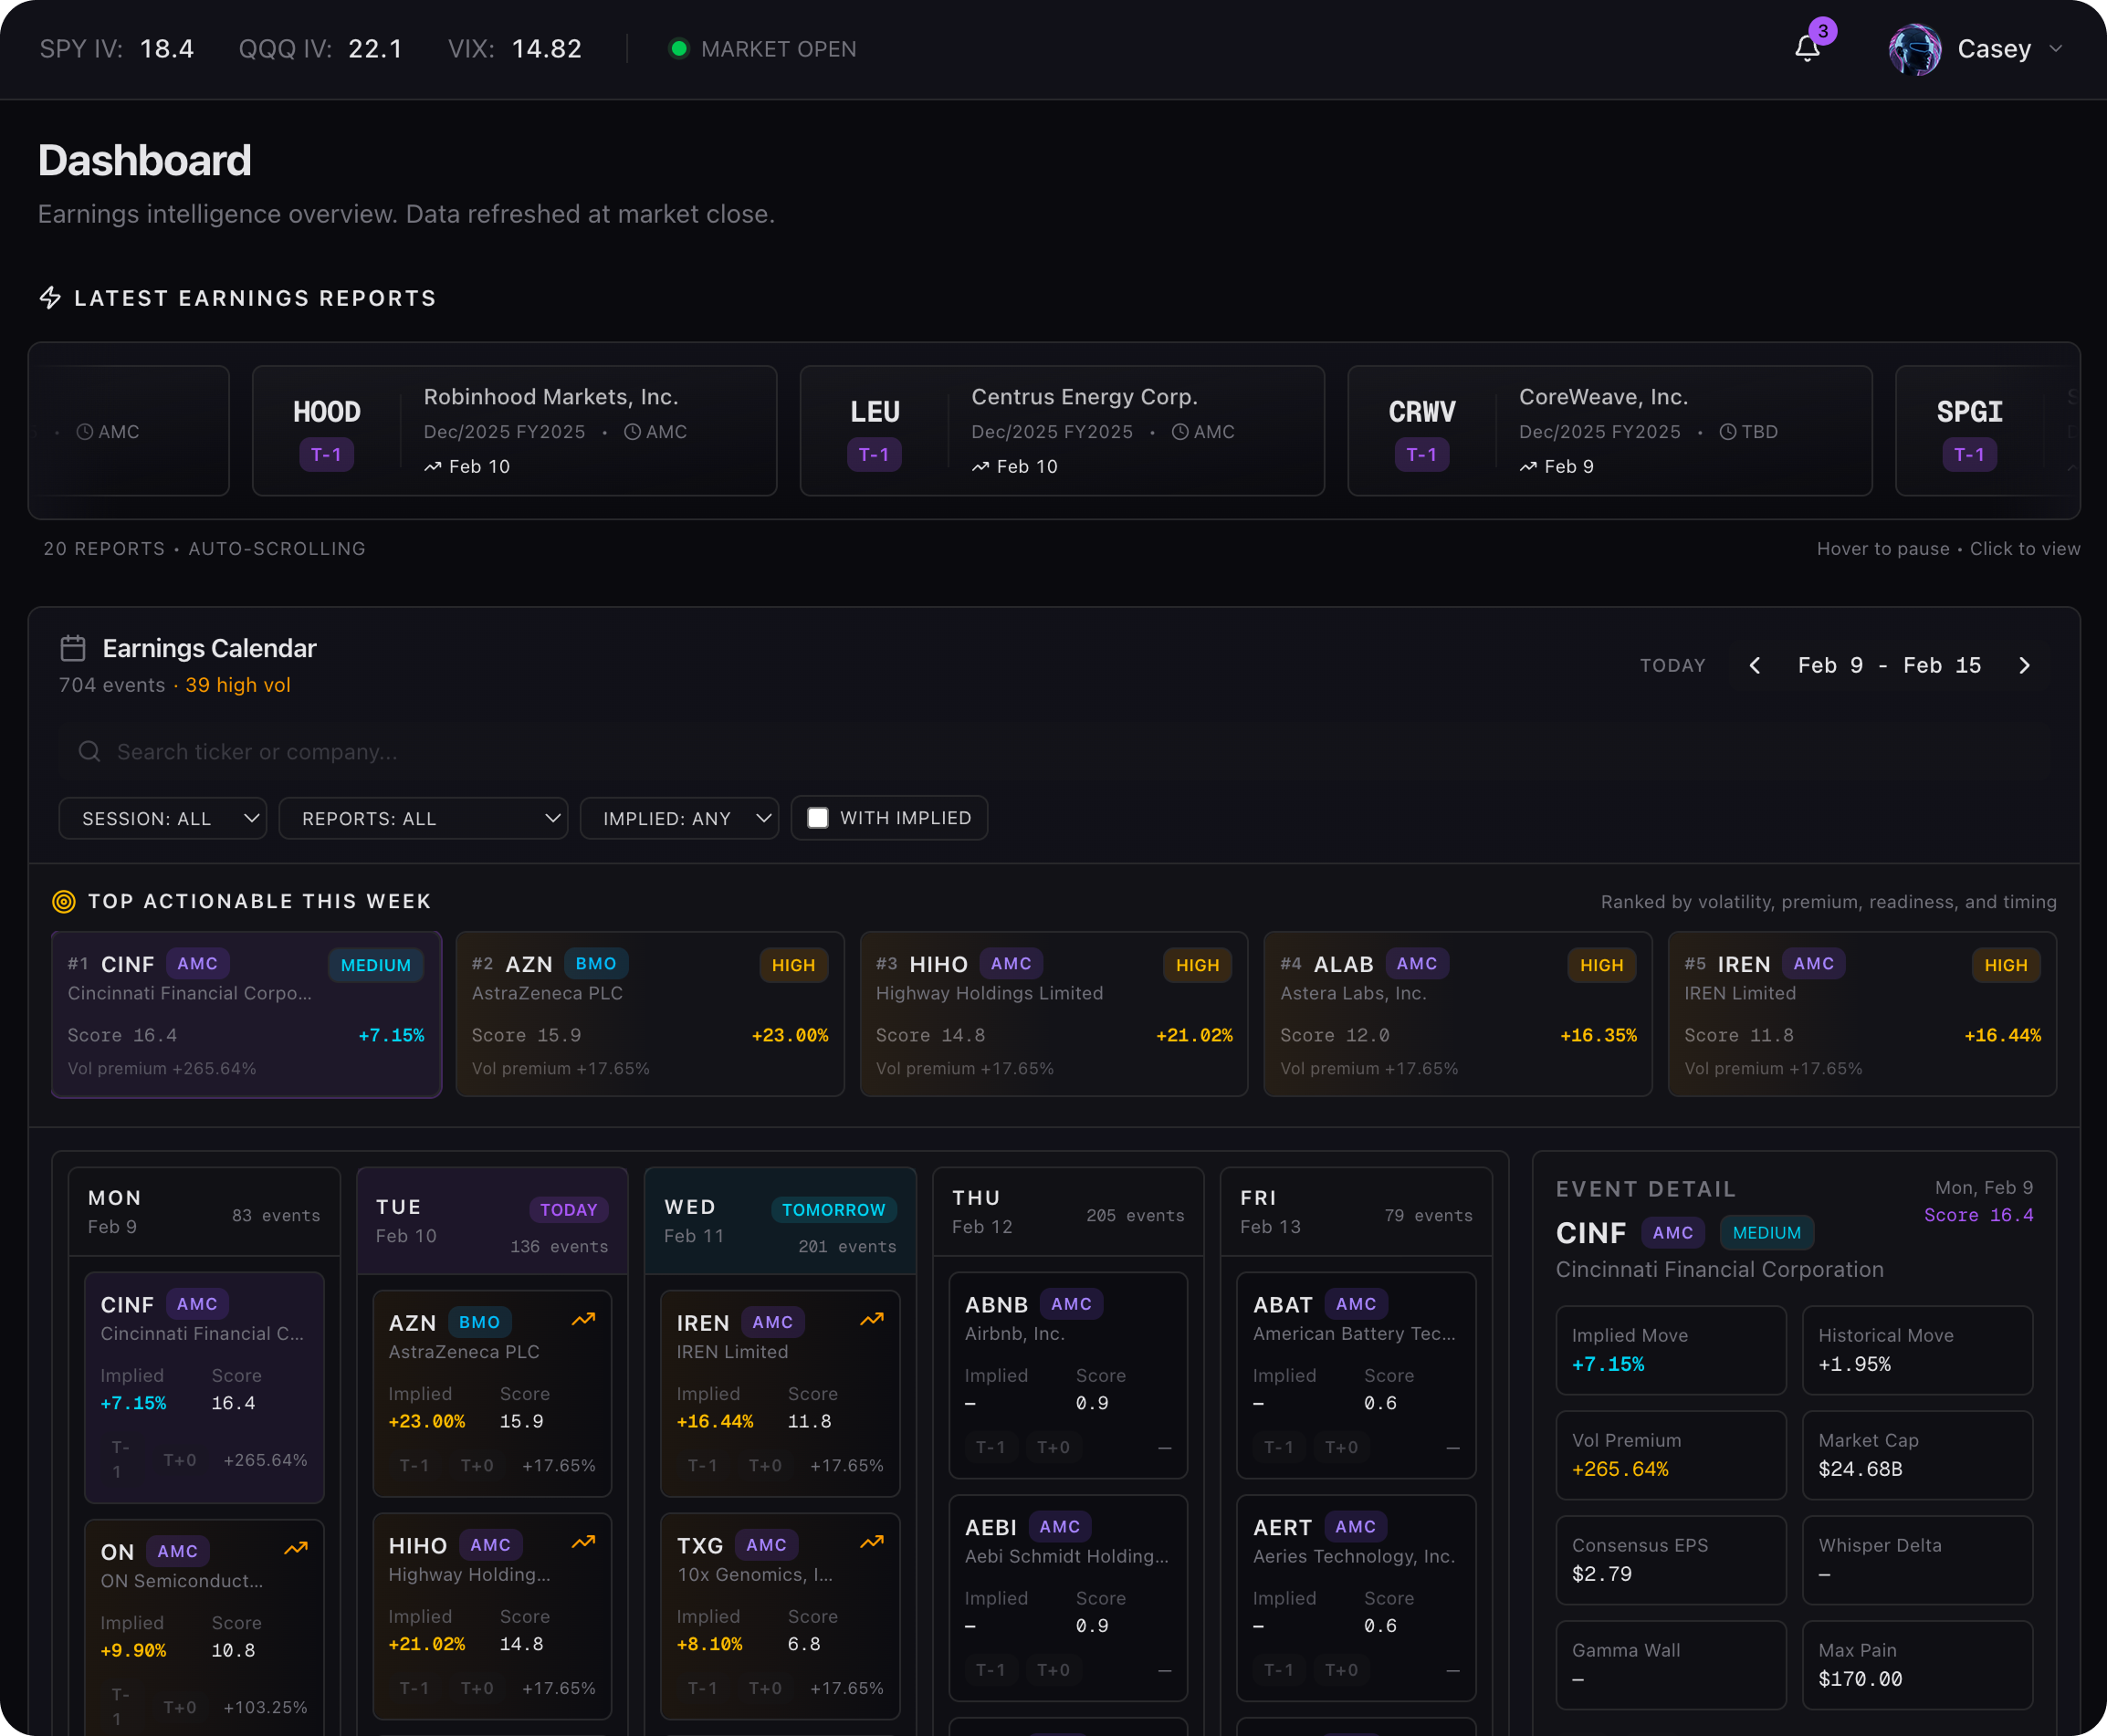Open the Session: All dropdown
This screenshot has height=1736, width=2107.
pos(163,818)
